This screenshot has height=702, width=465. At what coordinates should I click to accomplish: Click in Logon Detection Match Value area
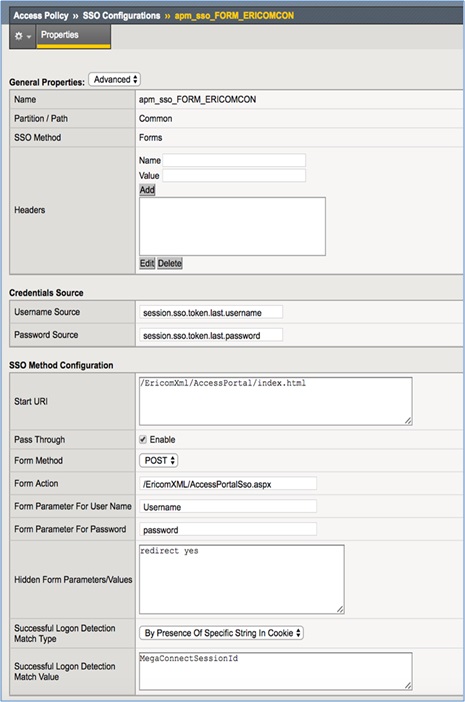pyautogui.click(x=276, y=671)
